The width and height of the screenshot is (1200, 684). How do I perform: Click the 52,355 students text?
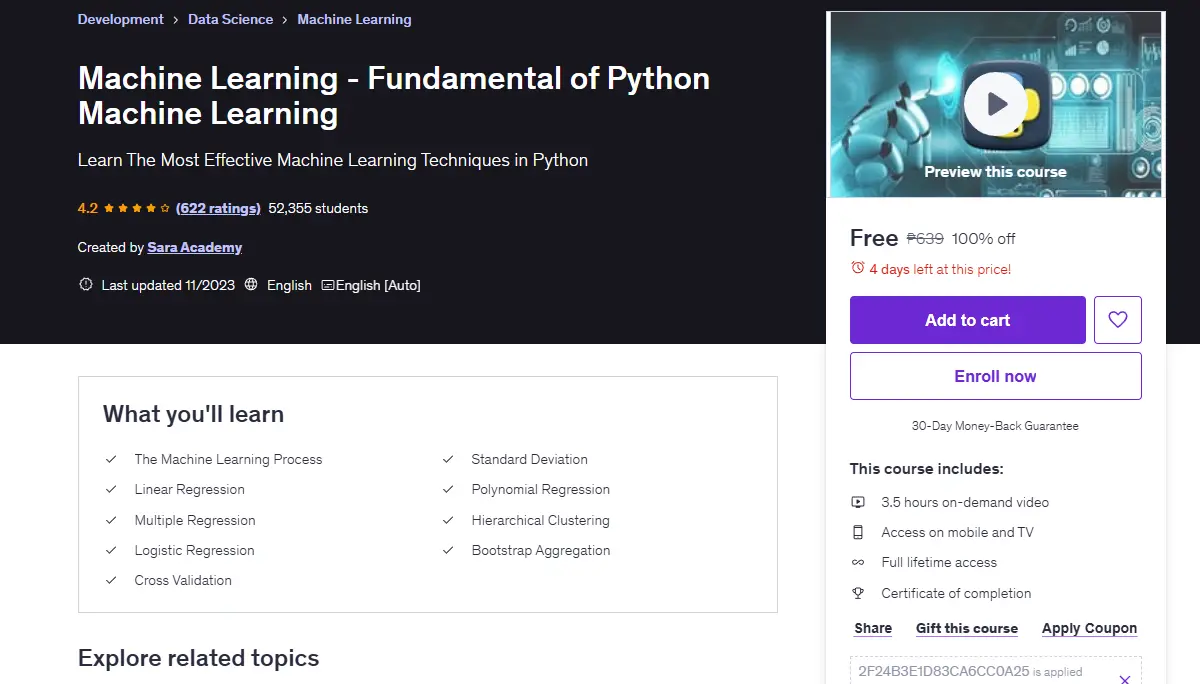click(x=318, y=208)
